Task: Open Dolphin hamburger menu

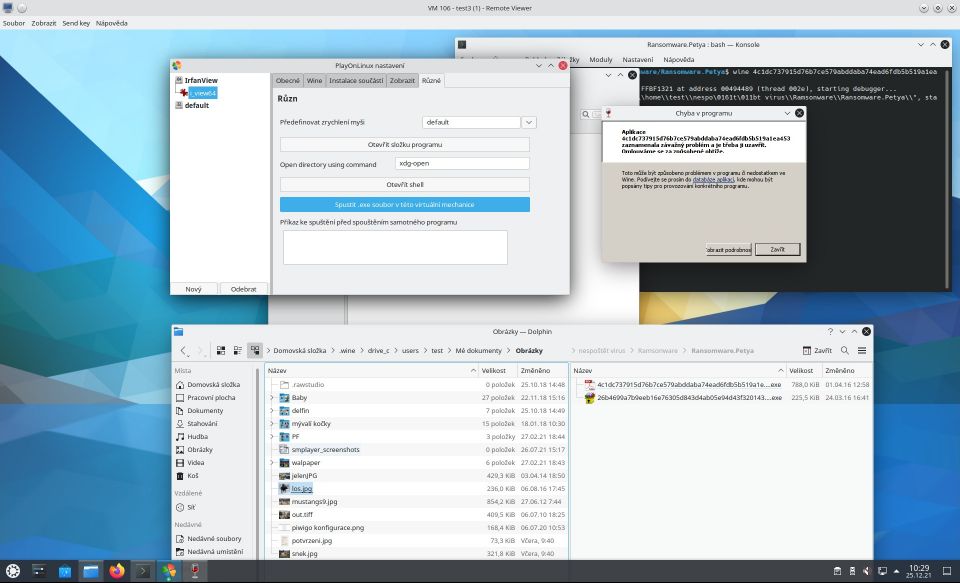Action: click(861, 350)
